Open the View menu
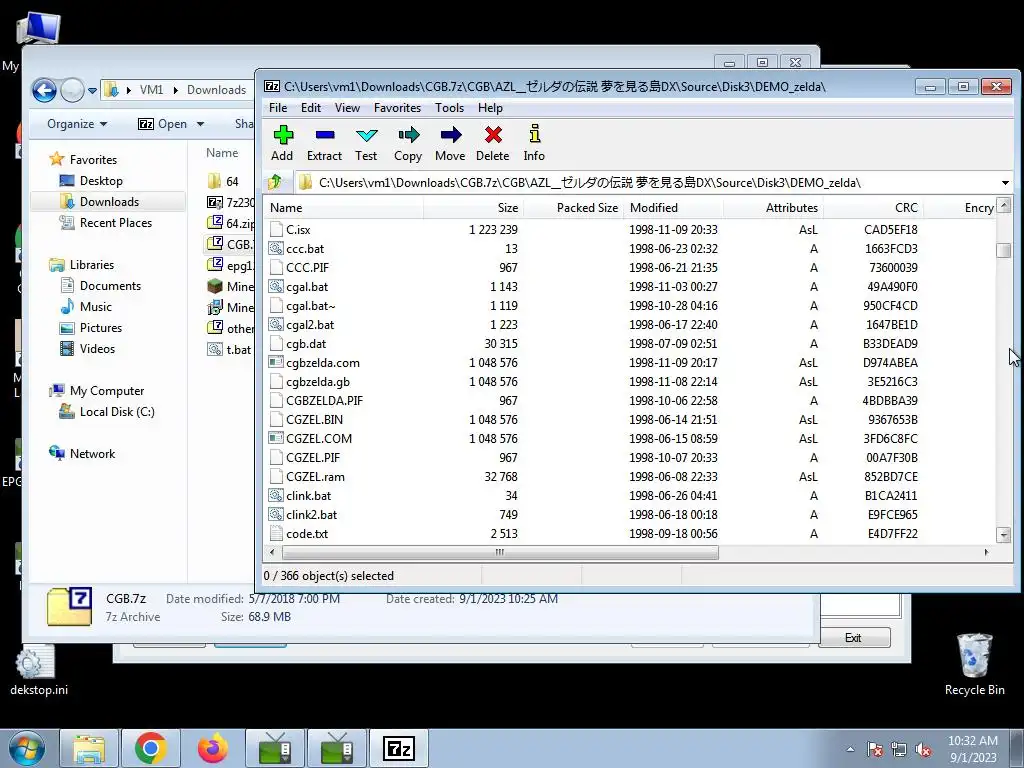The width and height of the screenshot is (1024, 768). tap(347, 108)
